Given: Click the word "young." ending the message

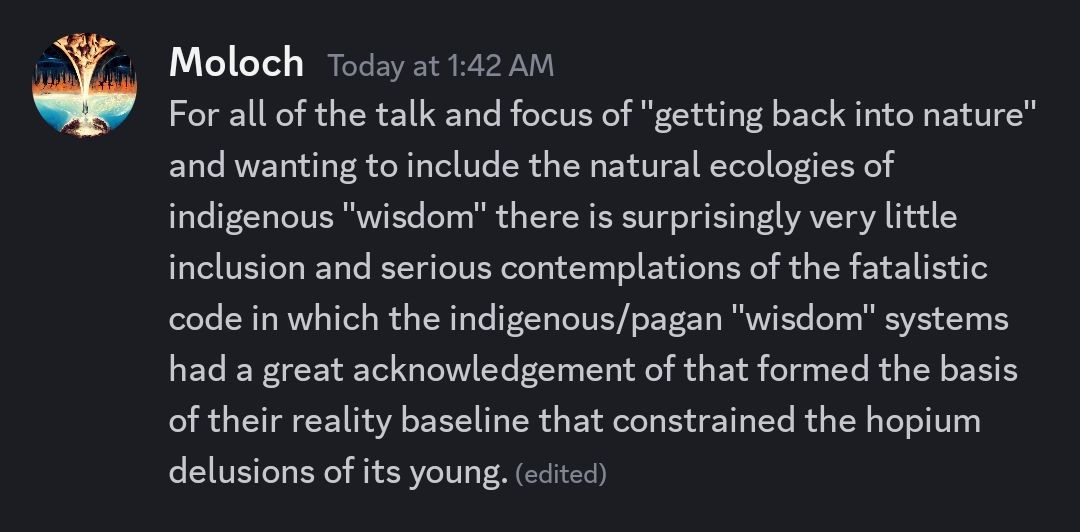Looking at the screenshot, I should pos(458,473).
